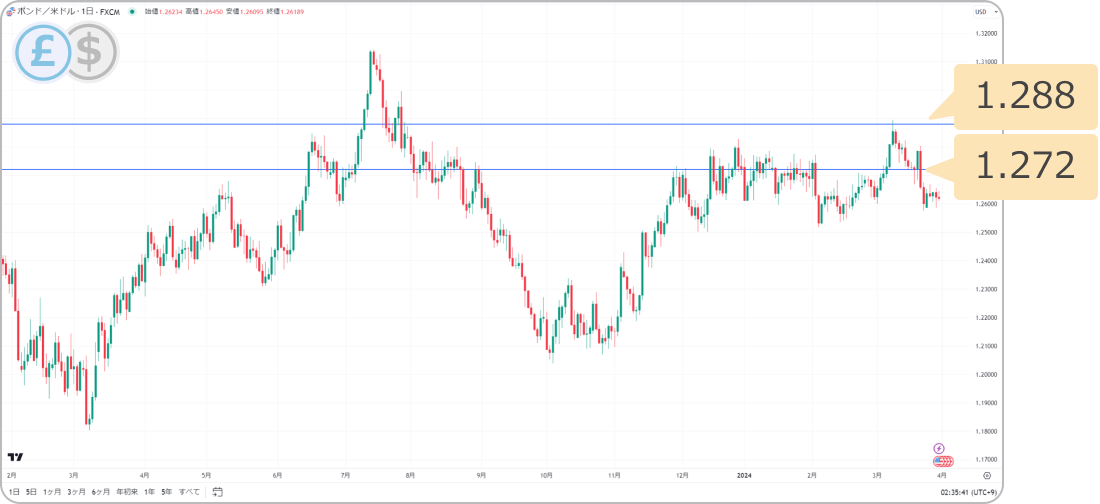Image resolution: width=1100 pixels, height=504 pixels.
Task: Click the 1.31000 price axis label
Action: [987, 62]
